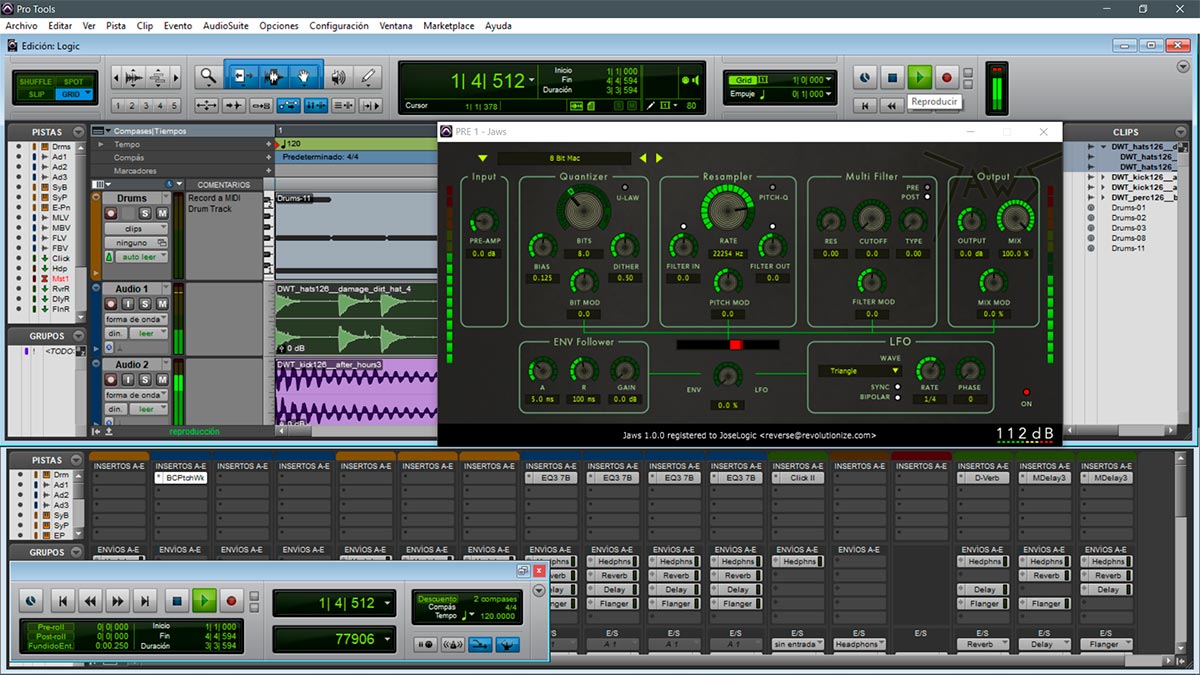The image size is (1200, 675).
Task: Click Go to End in floating Transport window
Action: (146, 601)
